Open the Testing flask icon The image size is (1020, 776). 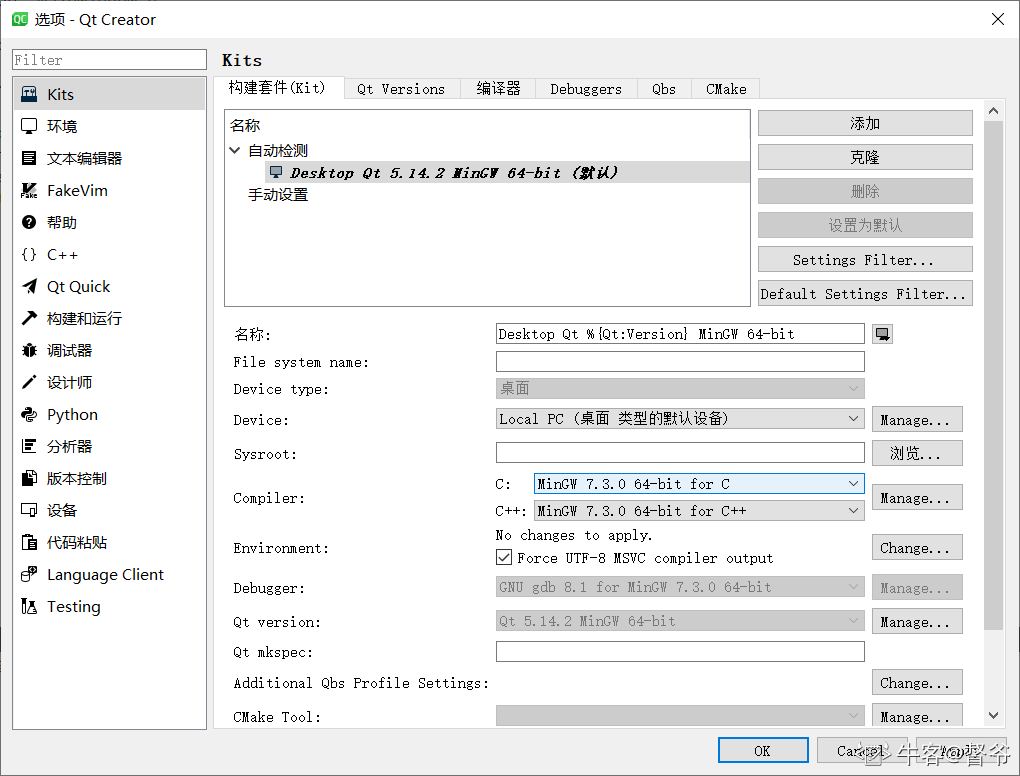click(x=29, y=607)
